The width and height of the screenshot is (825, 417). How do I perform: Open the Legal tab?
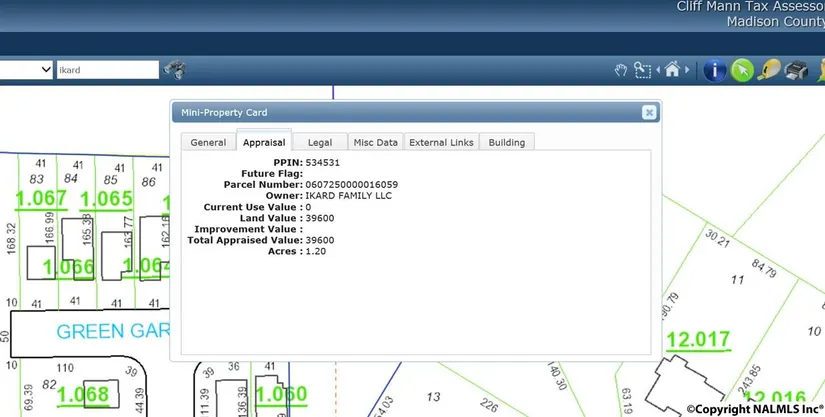(x=320, y=142)
